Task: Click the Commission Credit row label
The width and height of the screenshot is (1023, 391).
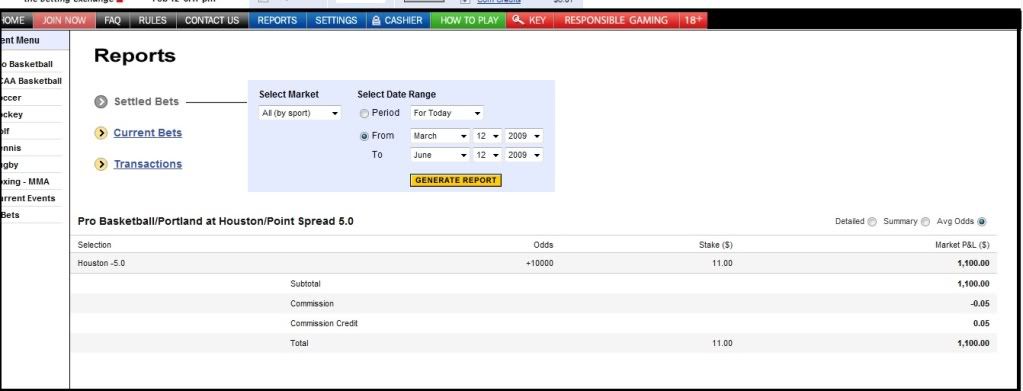Action: tap(324, 324)
